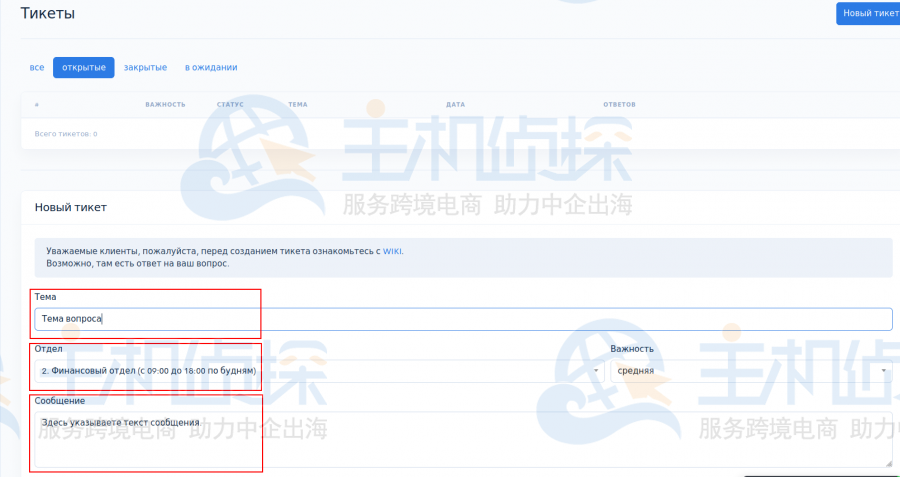Expand the Важность priority dropdown
Image resolution: width=900 pixels, height=477 pixels.
coord(751,370)
